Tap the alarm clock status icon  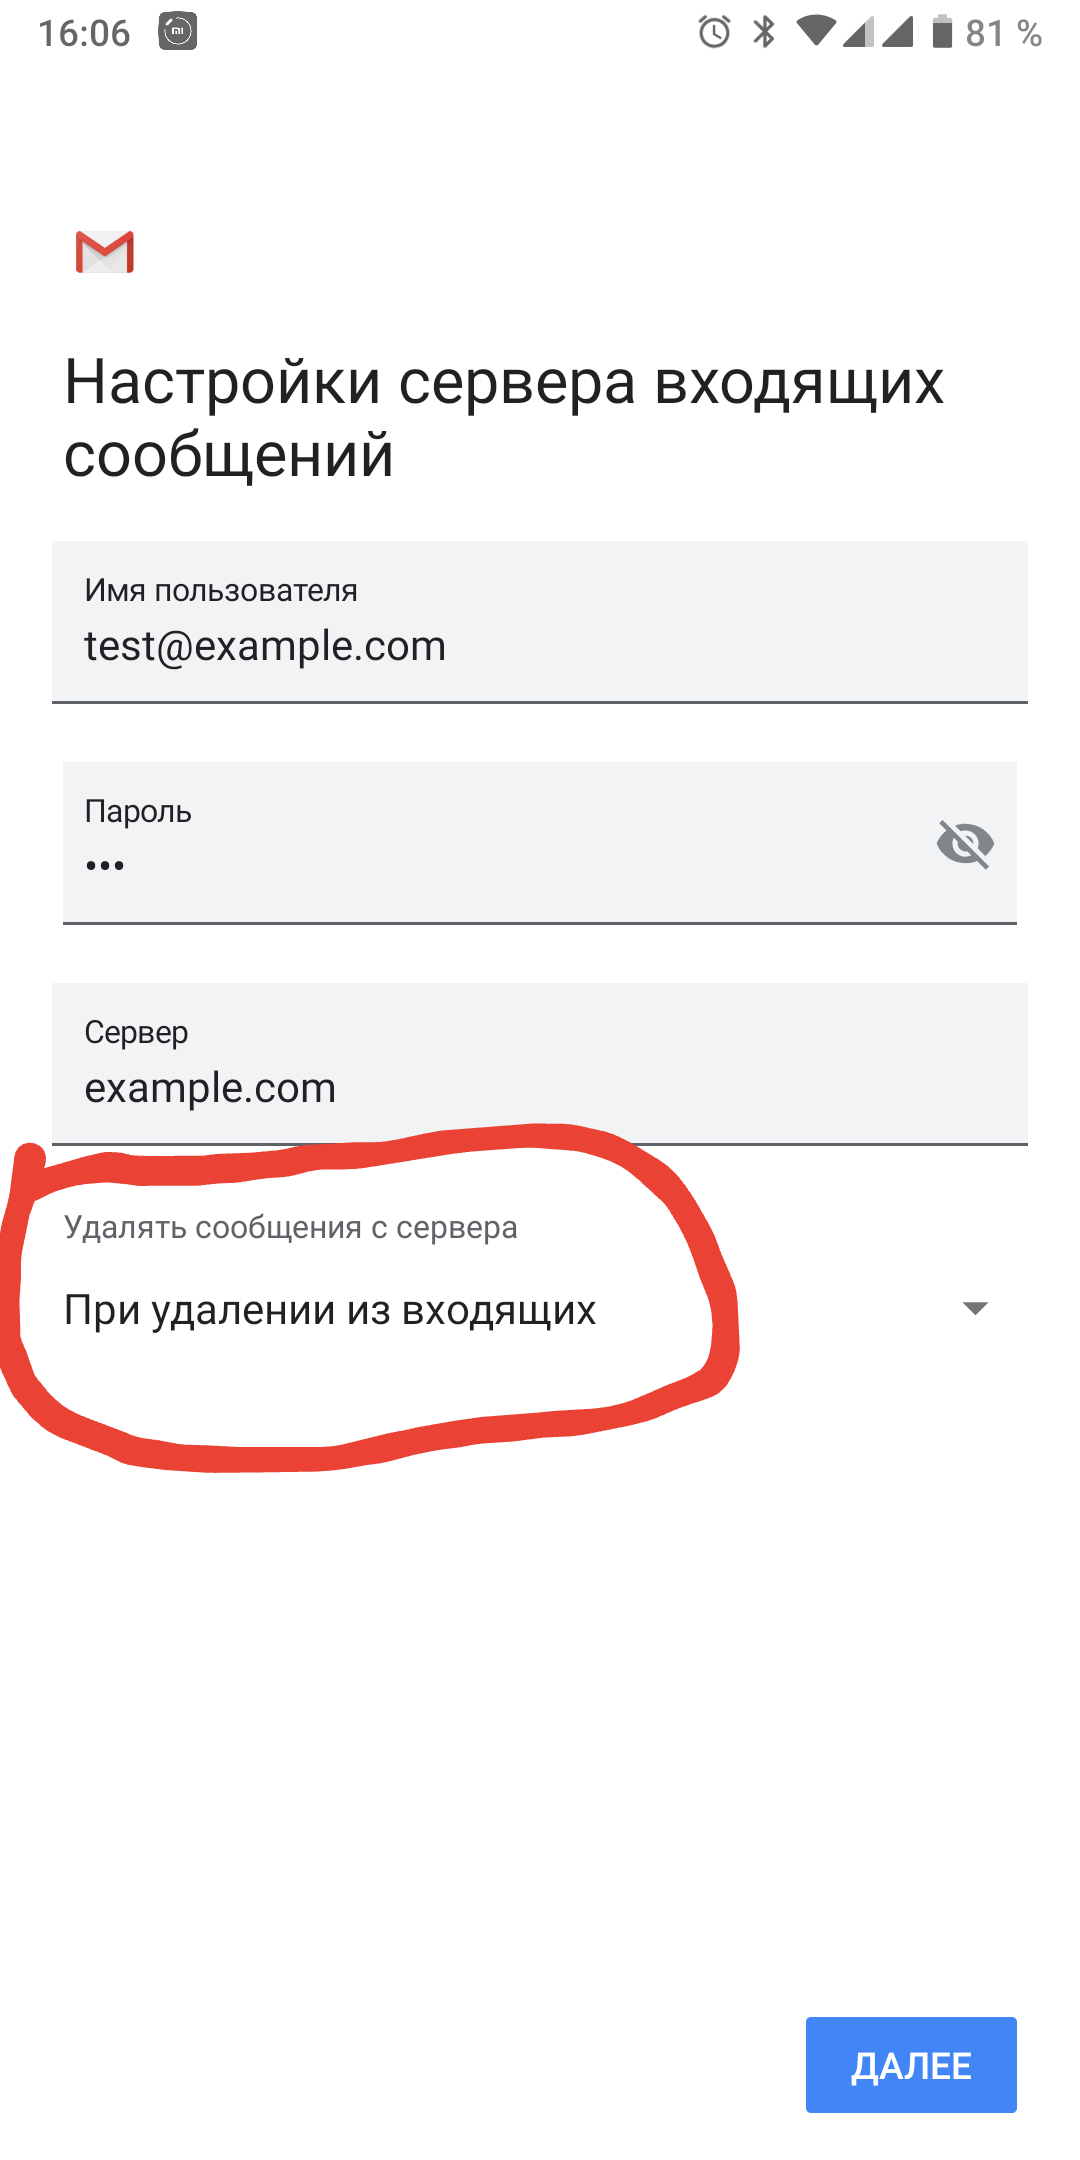[x=714, y=32]
